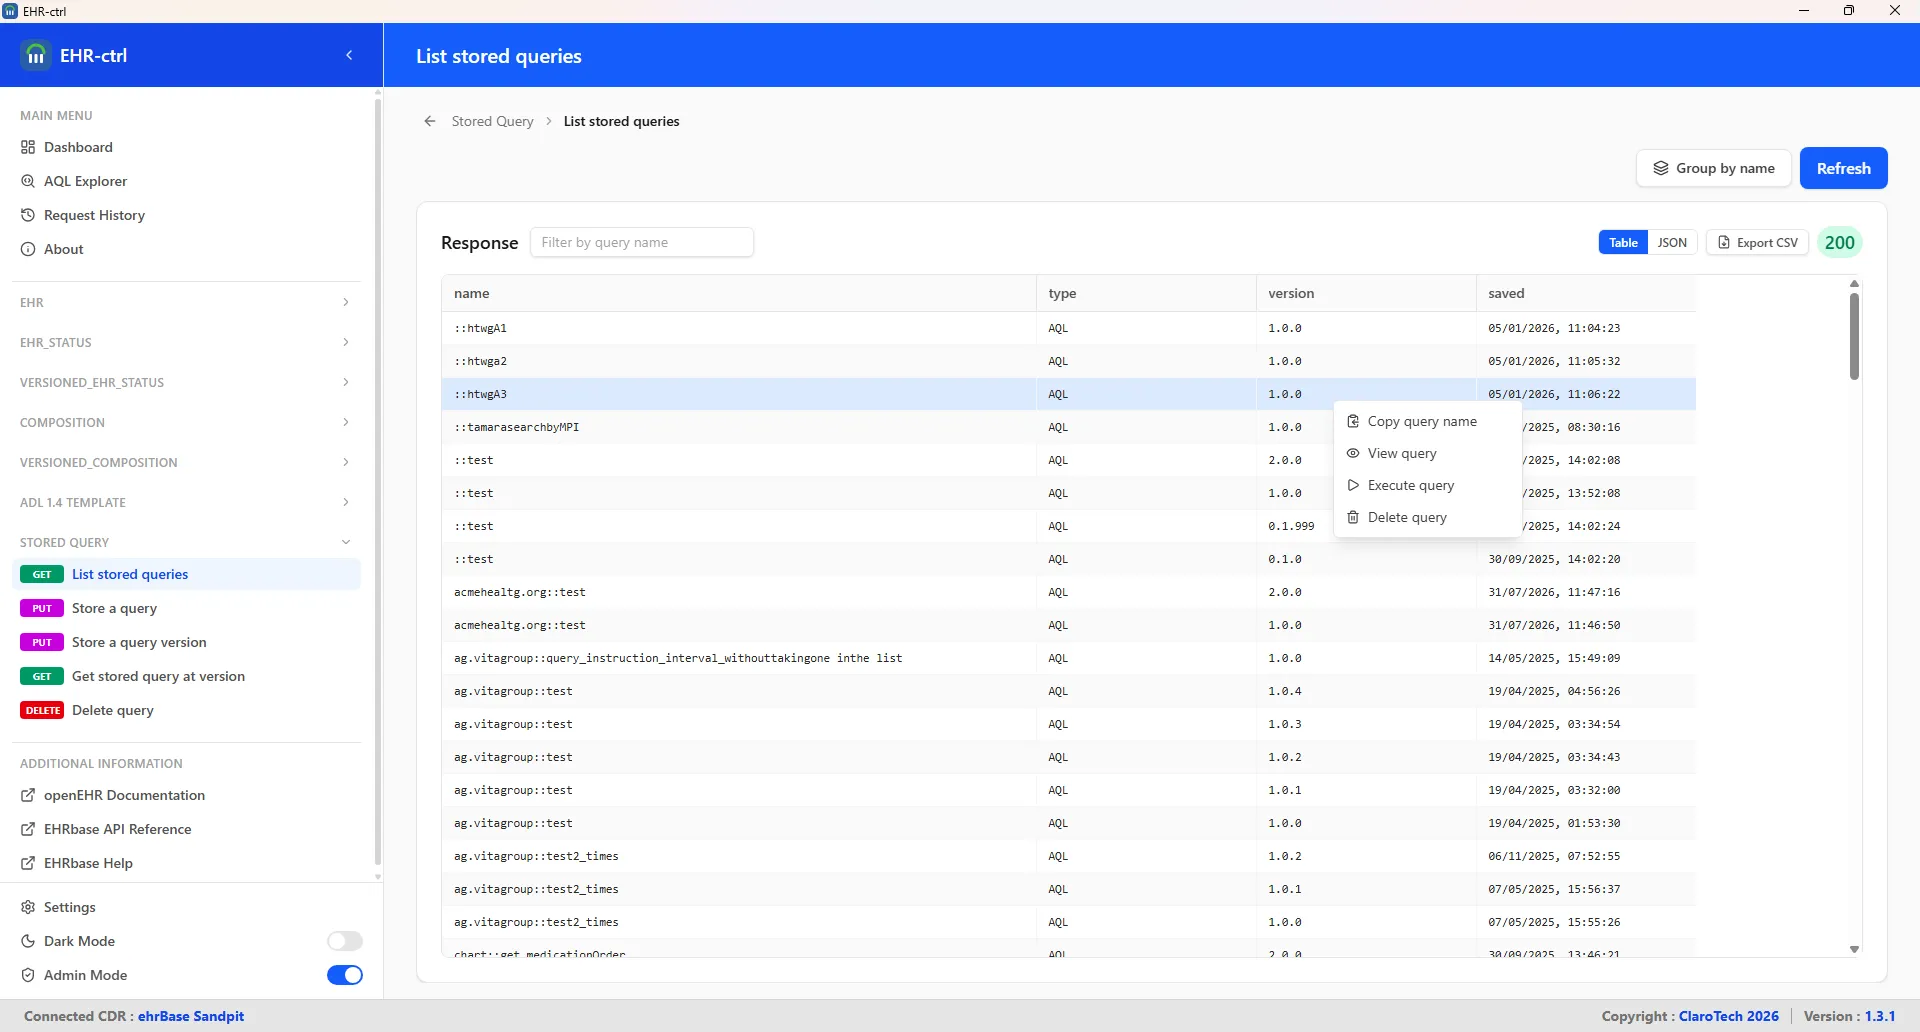
Task: Click the sidebar vertical scrollbar
Action: 378,480
